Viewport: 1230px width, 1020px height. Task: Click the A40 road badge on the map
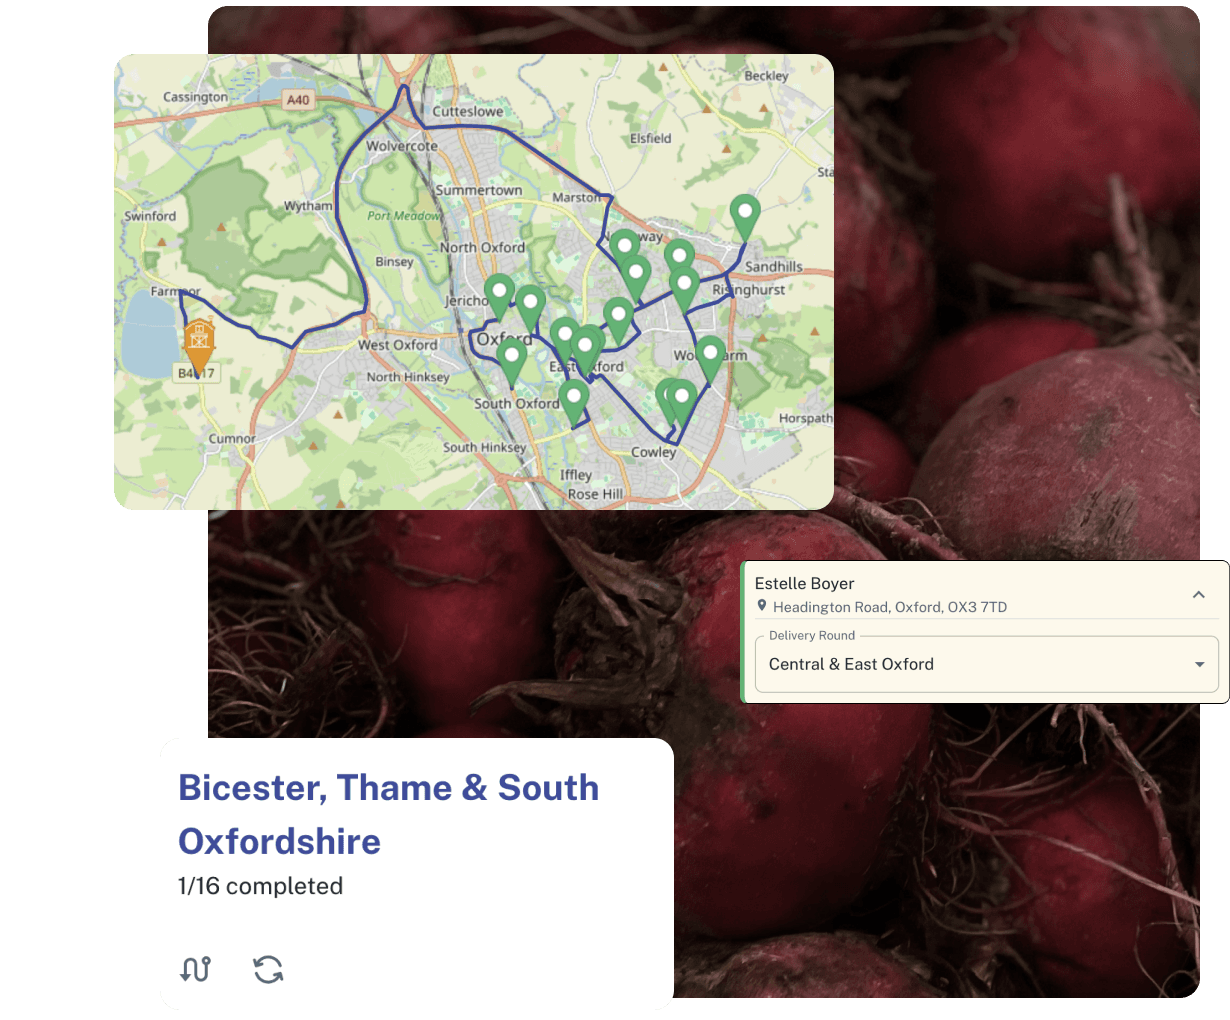pos(298,100)
